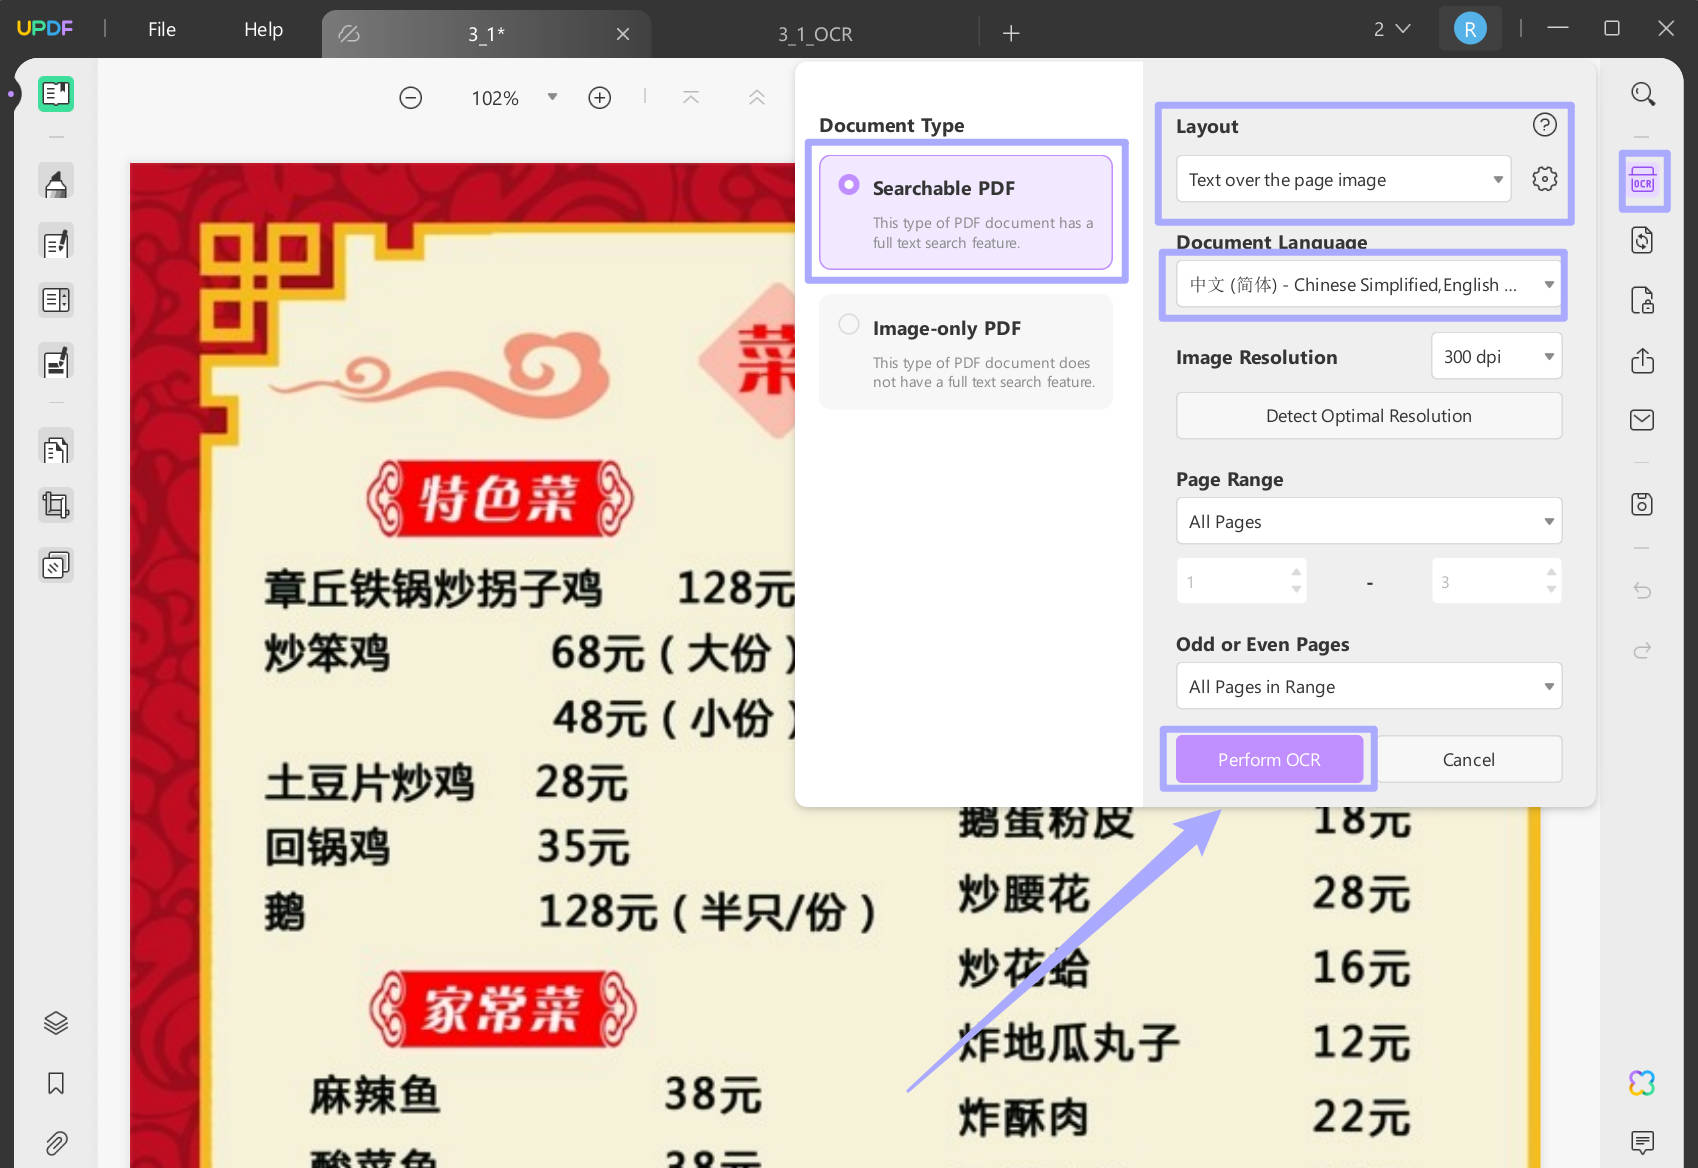The height and width of the screenshot is (1168, 1698).
Task: Increase the starting page number stepper
Action: coord(1295,573)
